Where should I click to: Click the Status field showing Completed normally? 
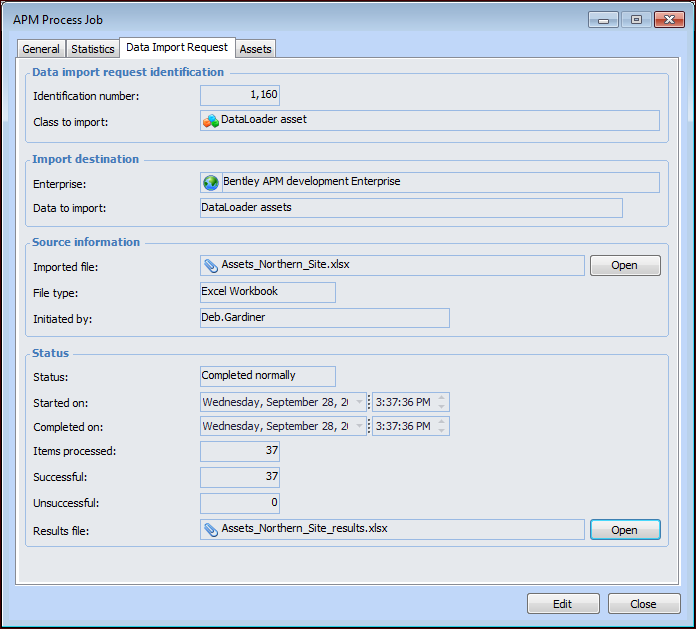[268, 376]
